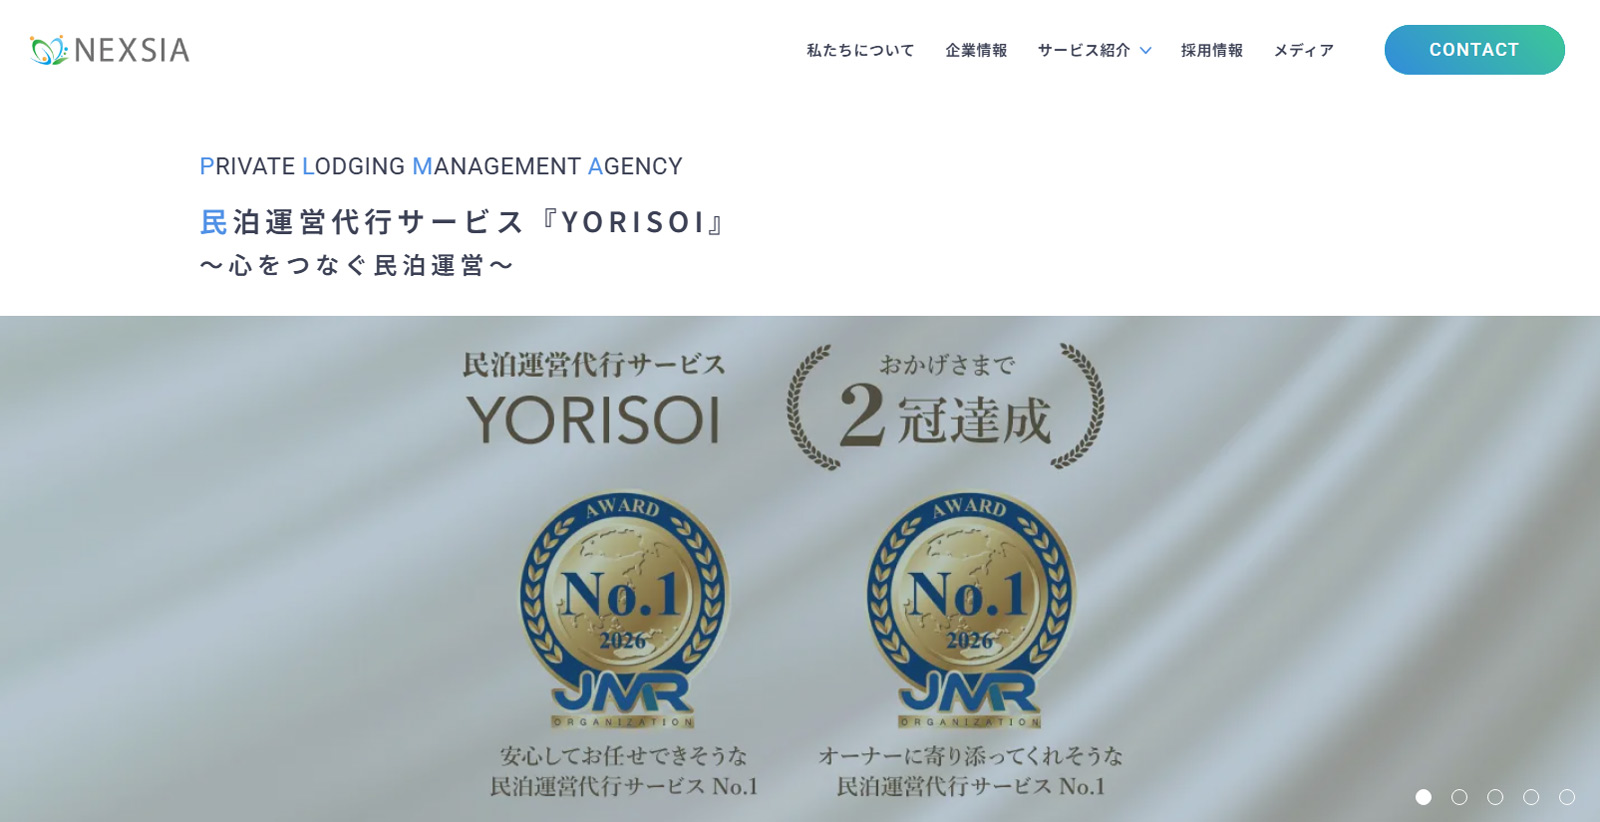
Task: Click PRIVATE LODGING MANAGEMENT AGENCY text
Action: click(441, 166)
